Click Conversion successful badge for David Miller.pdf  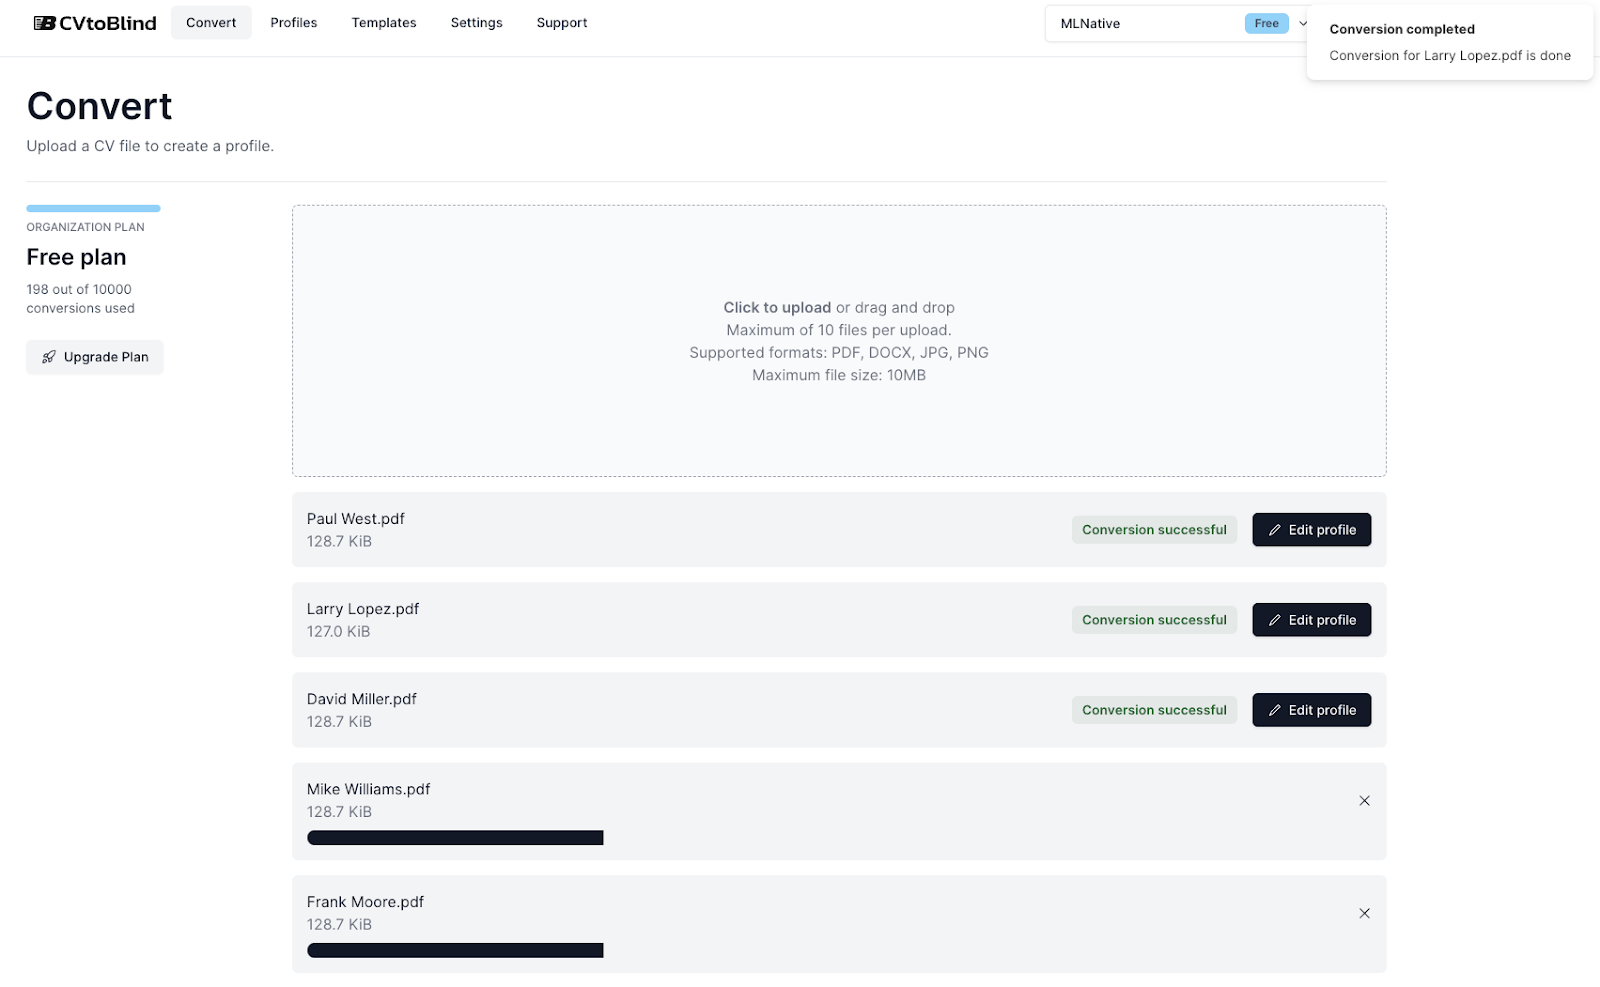pos(1154,710)
